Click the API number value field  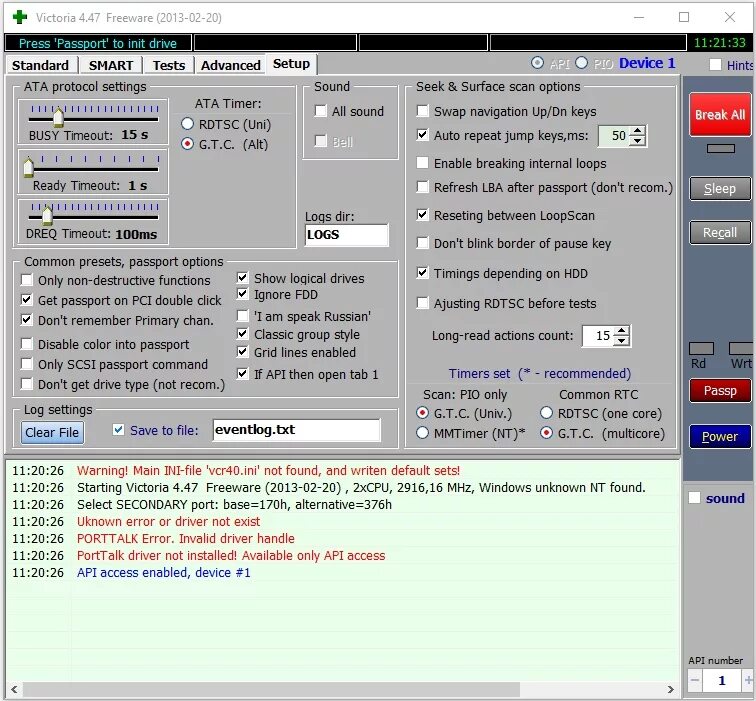[x=722, y=680]
